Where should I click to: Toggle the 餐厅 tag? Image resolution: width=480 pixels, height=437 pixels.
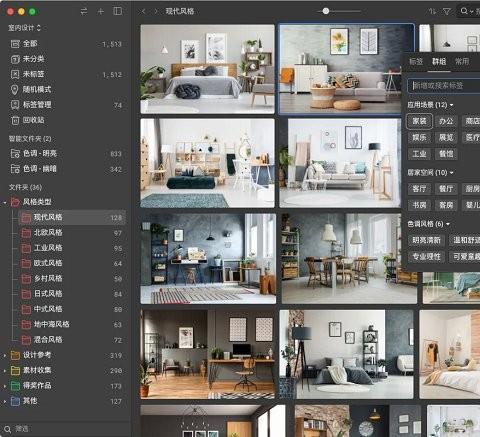click(x=446, y=189)
